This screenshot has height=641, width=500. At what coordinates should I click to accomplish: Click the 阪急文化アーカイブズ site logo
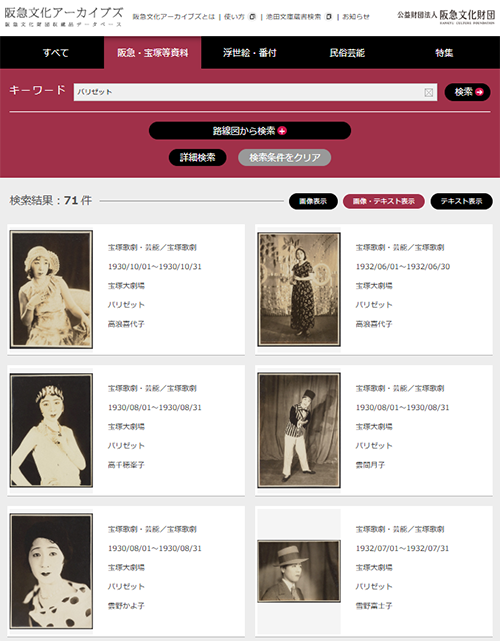point(64,17)
